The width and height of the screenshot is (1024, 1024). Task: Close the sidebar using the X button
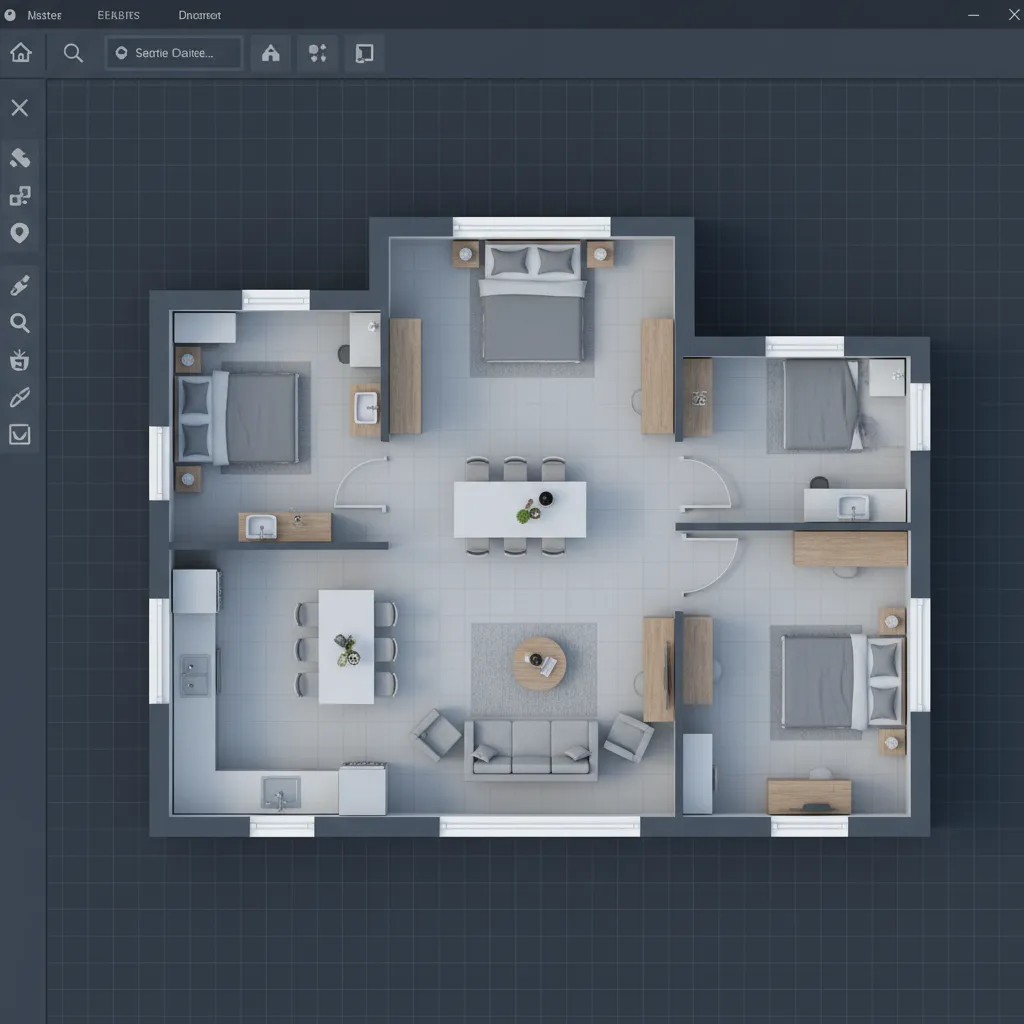point(20,107)
